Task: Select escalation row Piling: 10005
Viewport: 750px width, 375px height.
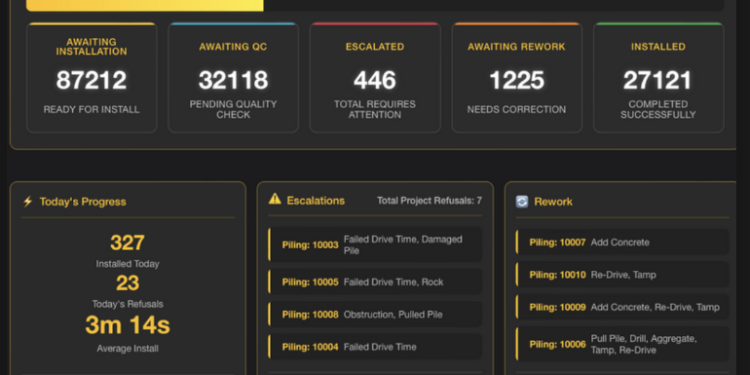Action: pos(375,282)
